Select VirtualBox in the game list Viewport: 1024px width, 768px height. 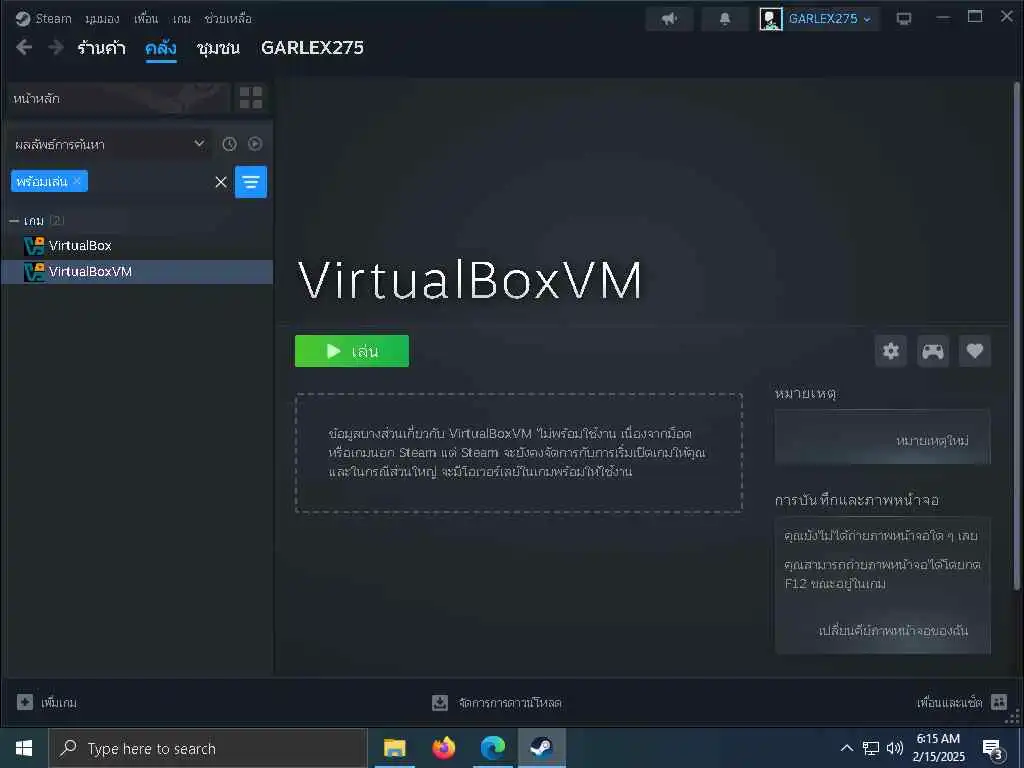tap(137, 246)
